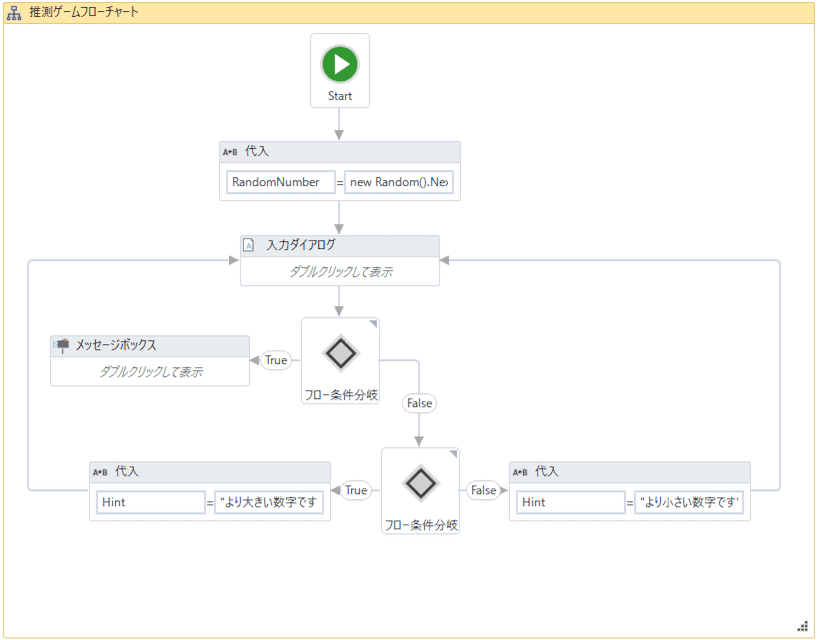Click the RandomNumber variable field

coord(281,182)
